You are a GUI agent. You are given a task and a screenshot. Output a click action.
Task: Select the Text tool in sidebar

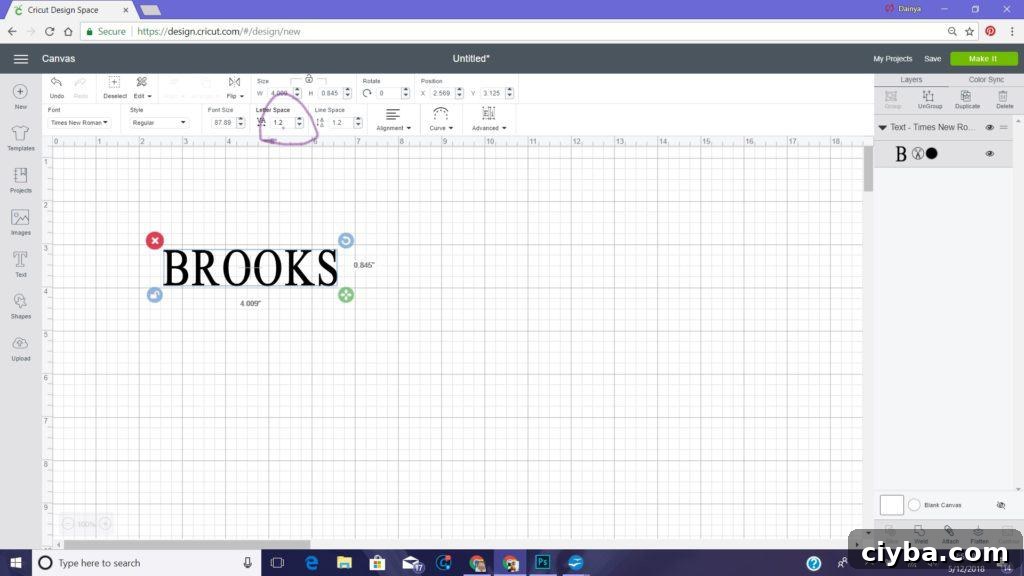pyautogui.click(x=20, y=264)
